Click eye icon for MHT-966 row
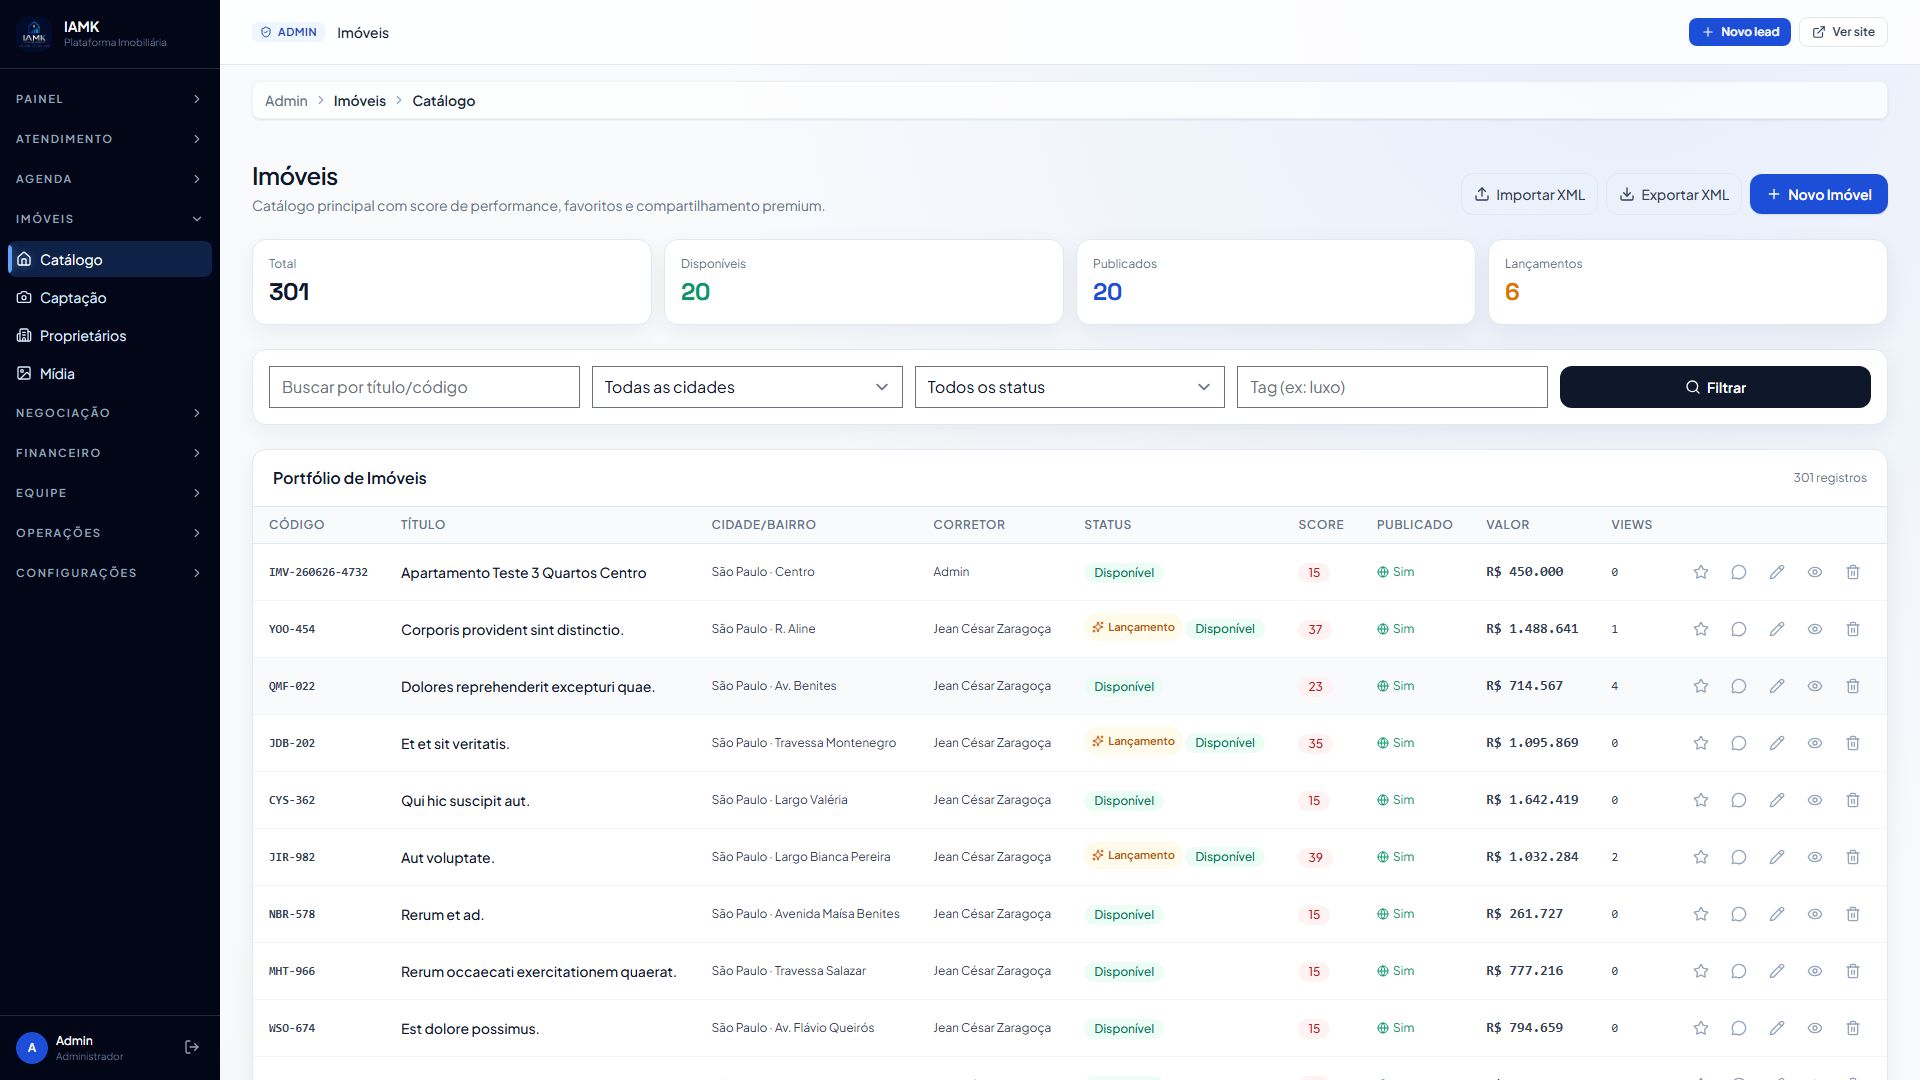Image resolution: width=1920 pixels, height=1080 pixels. (x=1814, y=971)
